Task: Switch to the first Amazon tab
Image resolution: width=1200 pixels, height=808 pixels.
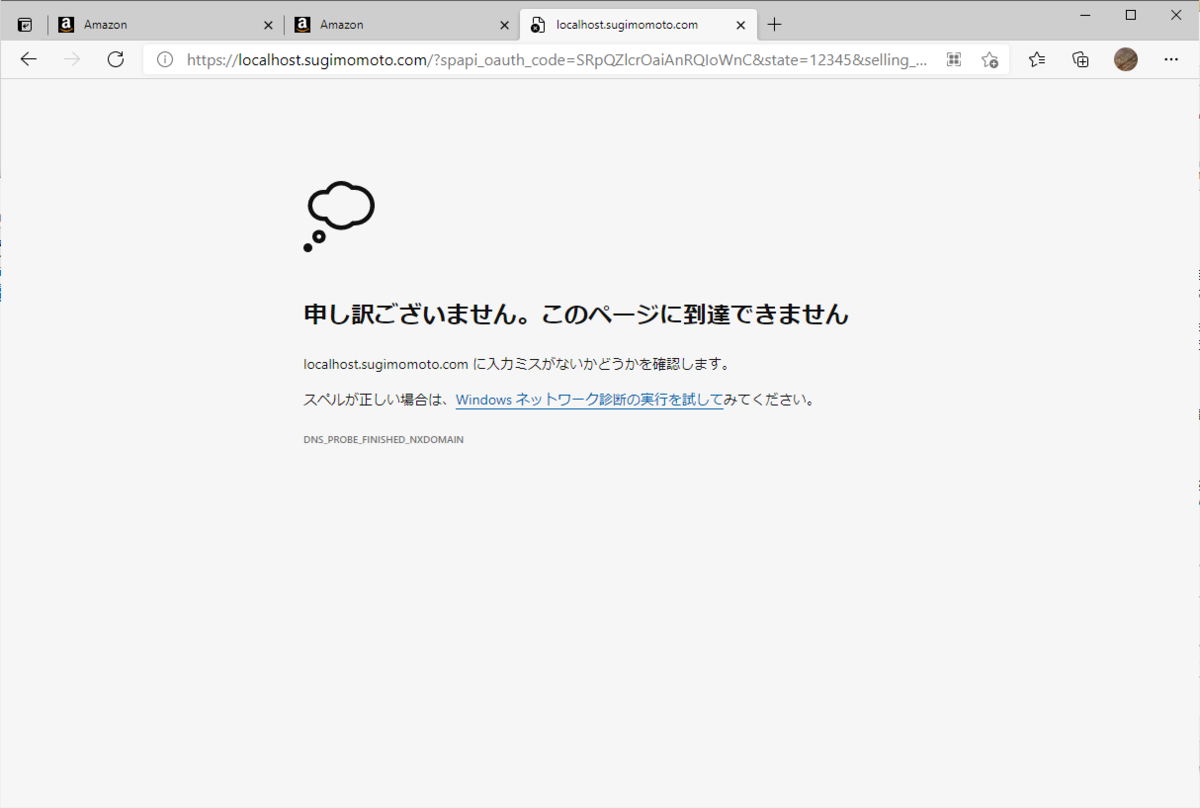Action: pyautogui.click(x=150, y=23)
